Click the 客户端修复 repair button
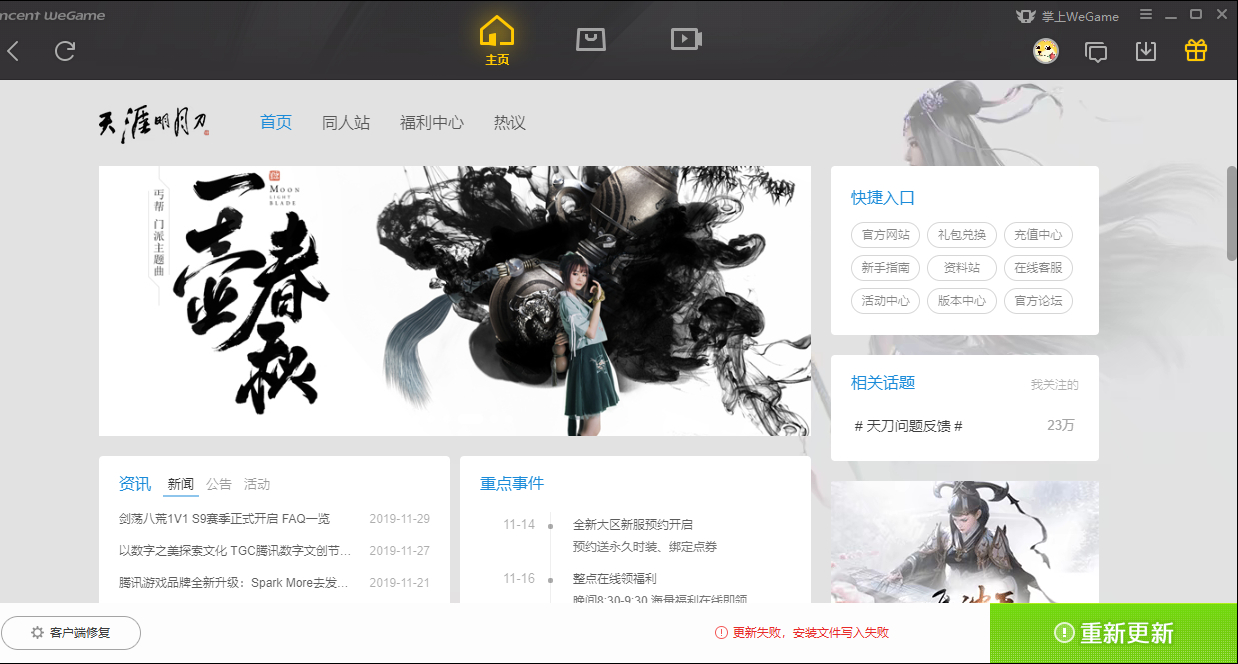 point(71,633)
